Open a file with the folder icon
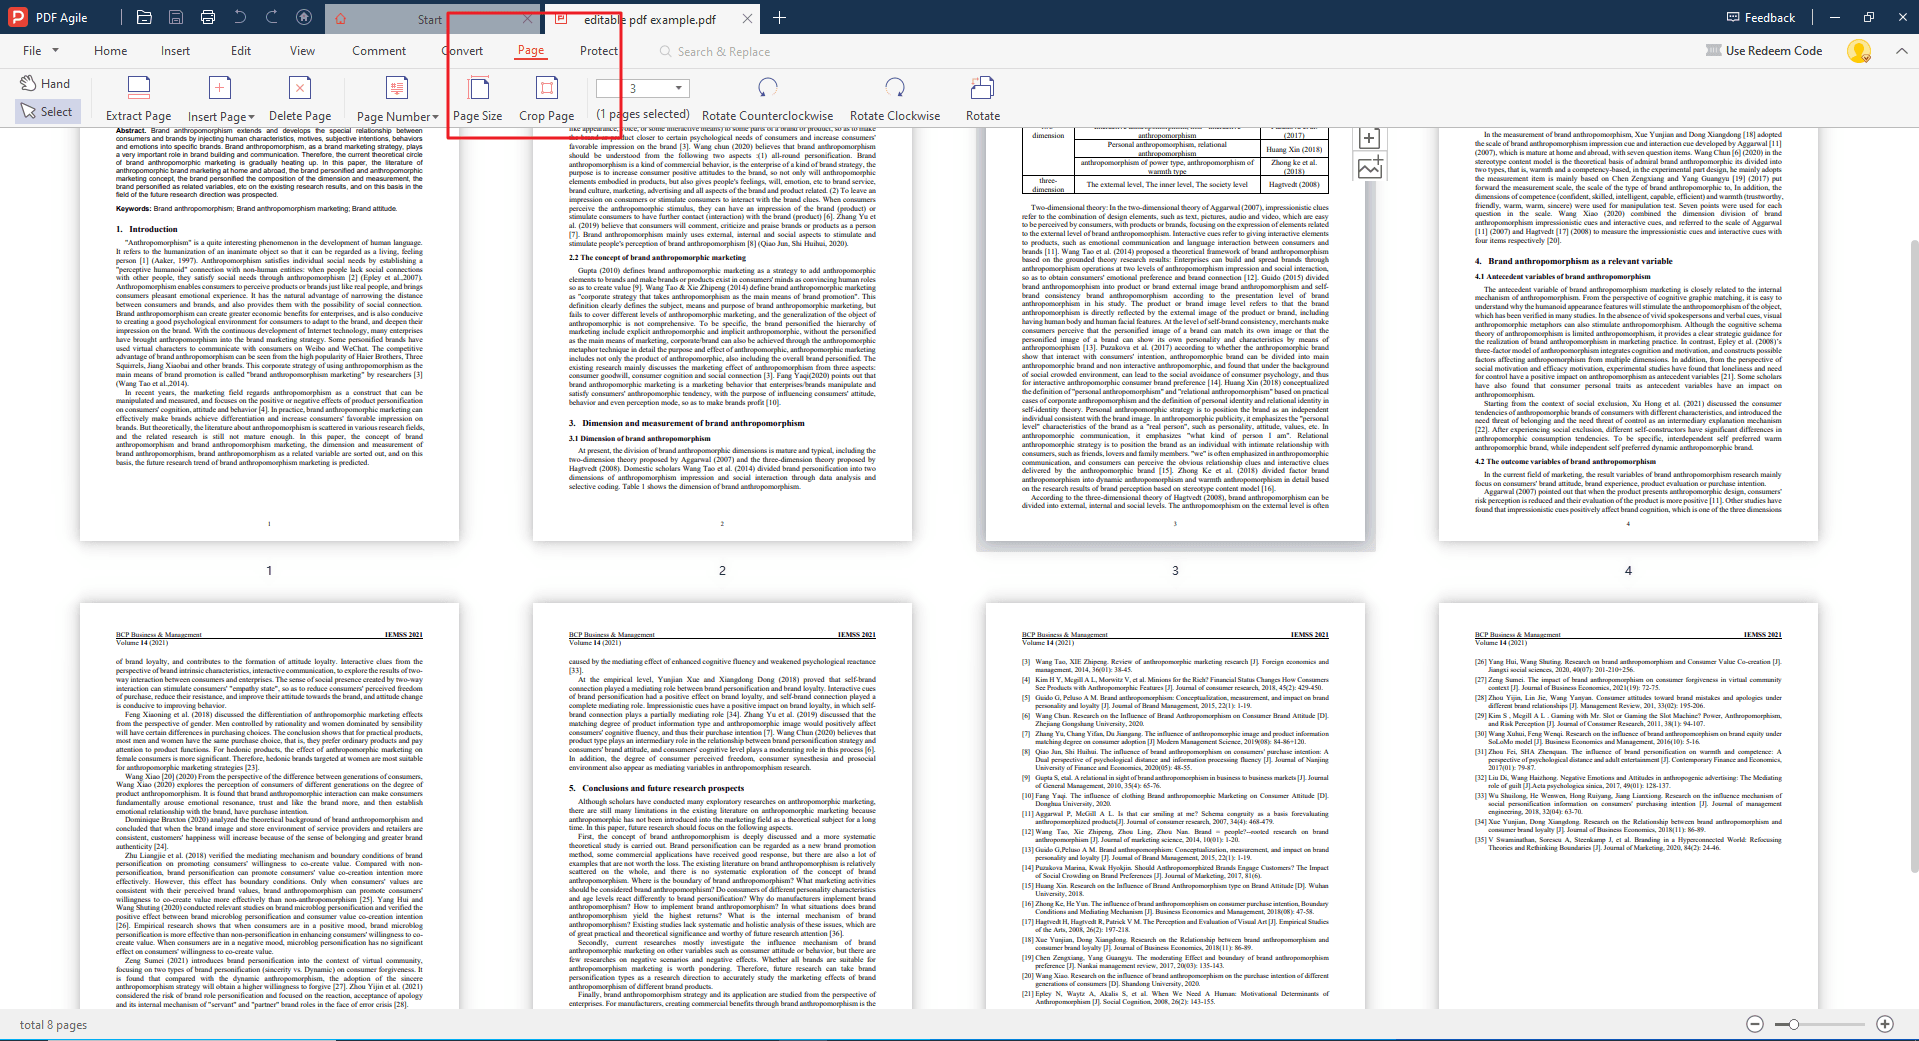The image size is (1919, 1041). [144, 18]
